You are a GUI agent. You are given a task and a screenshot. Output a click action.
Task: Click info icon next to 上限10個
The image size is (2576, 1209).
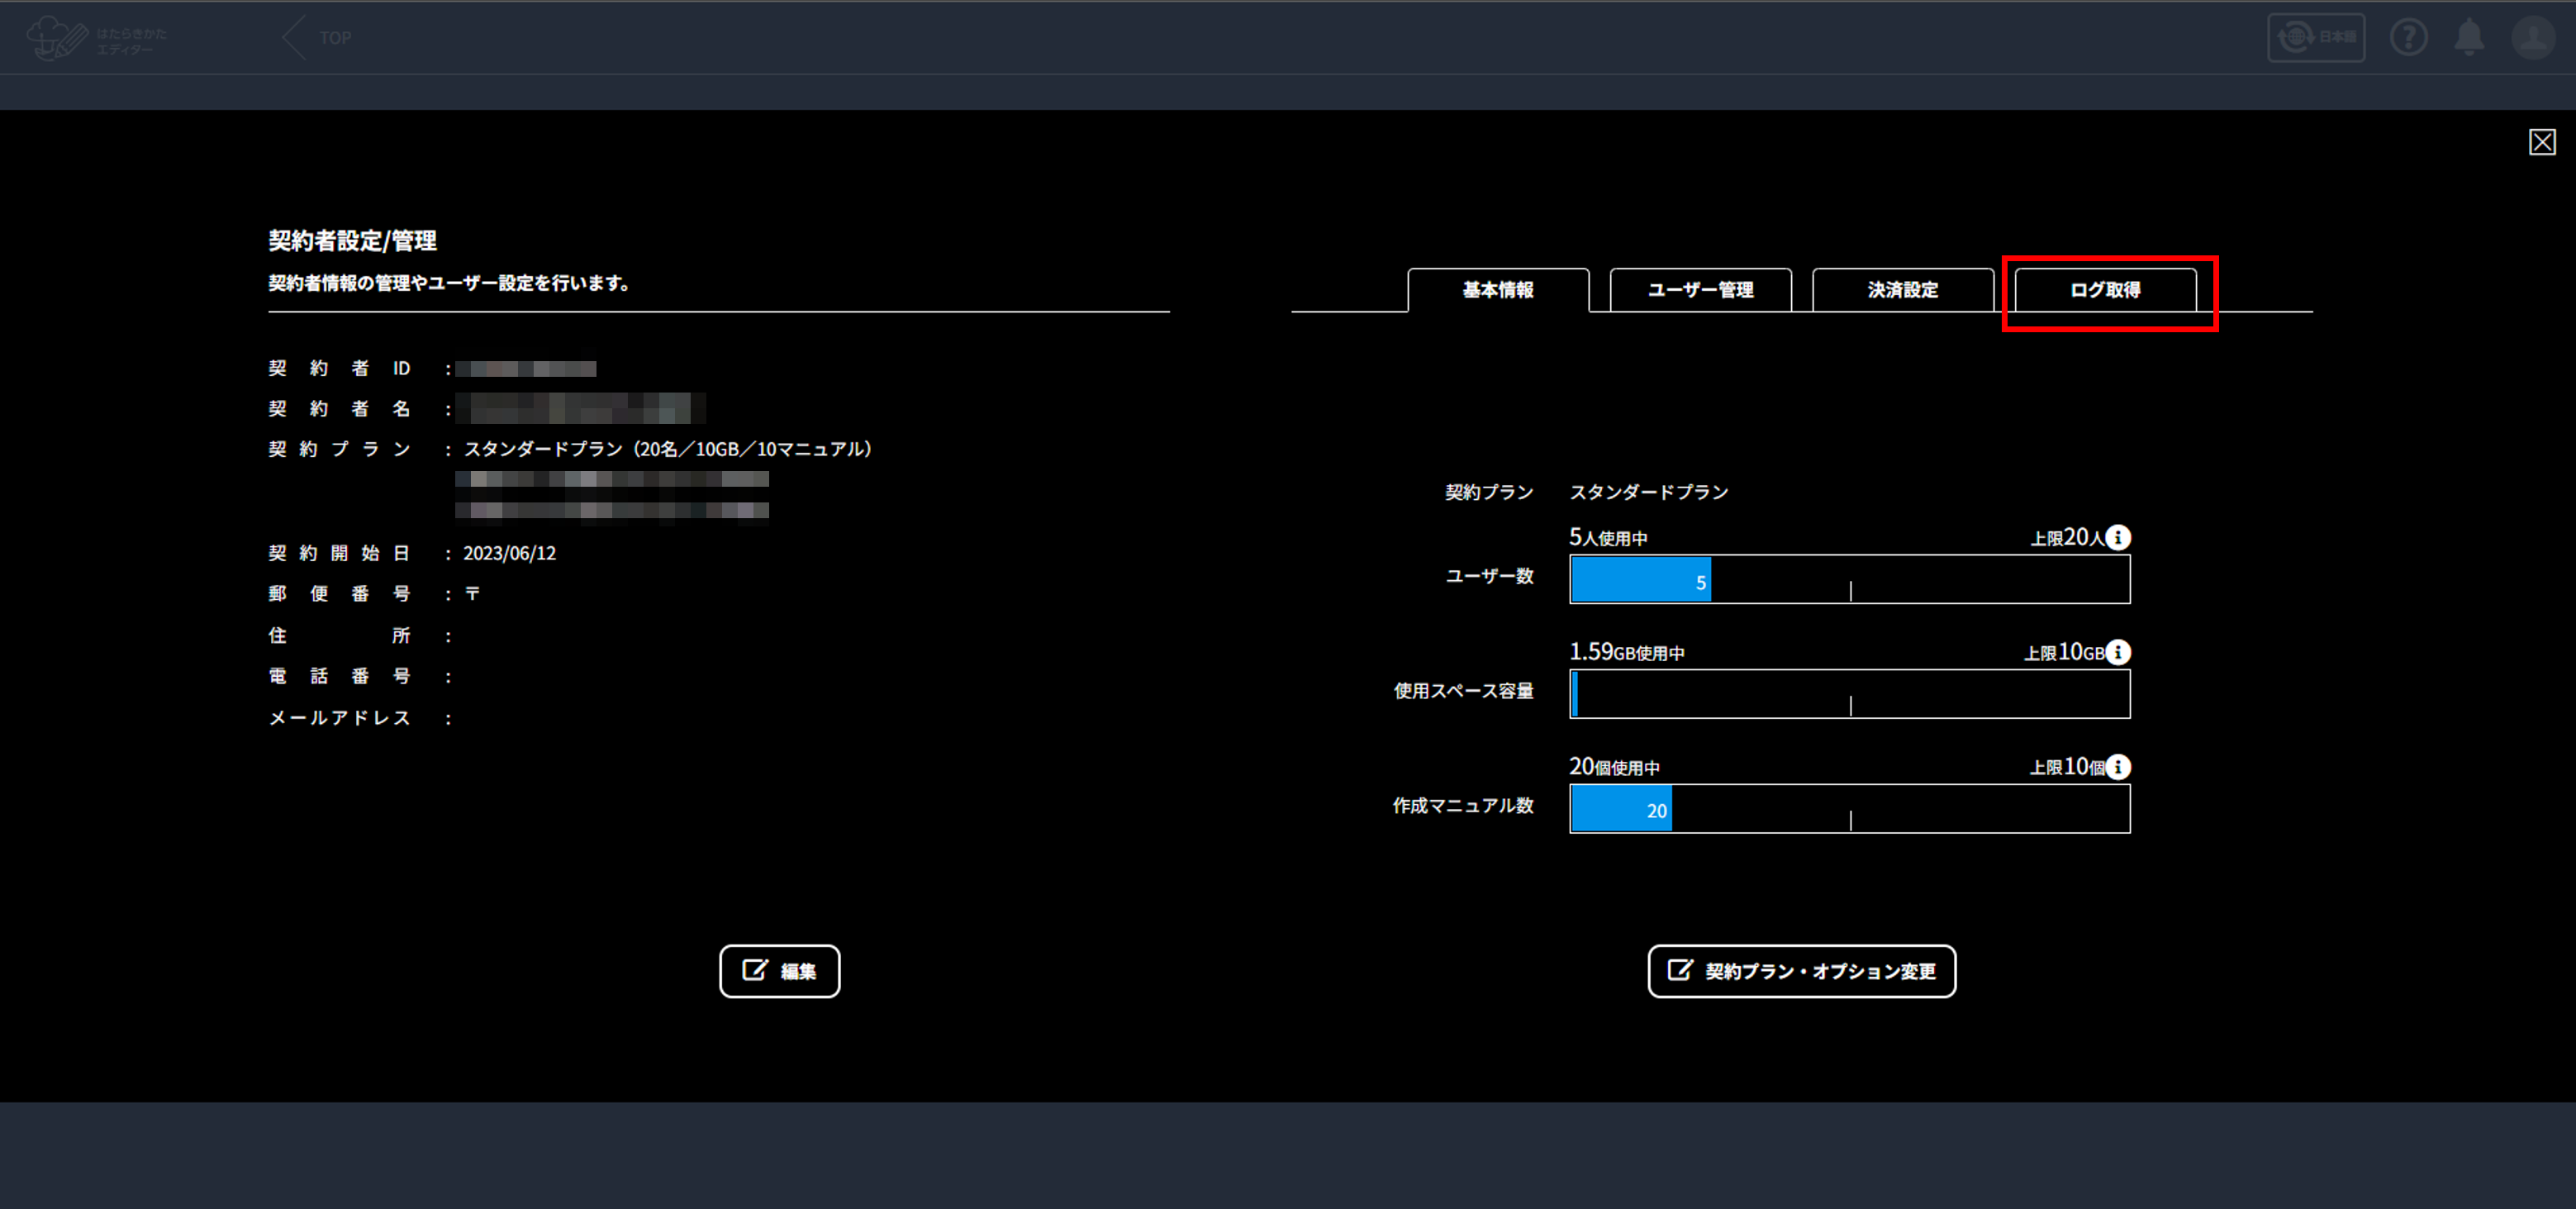point(2118,767)
